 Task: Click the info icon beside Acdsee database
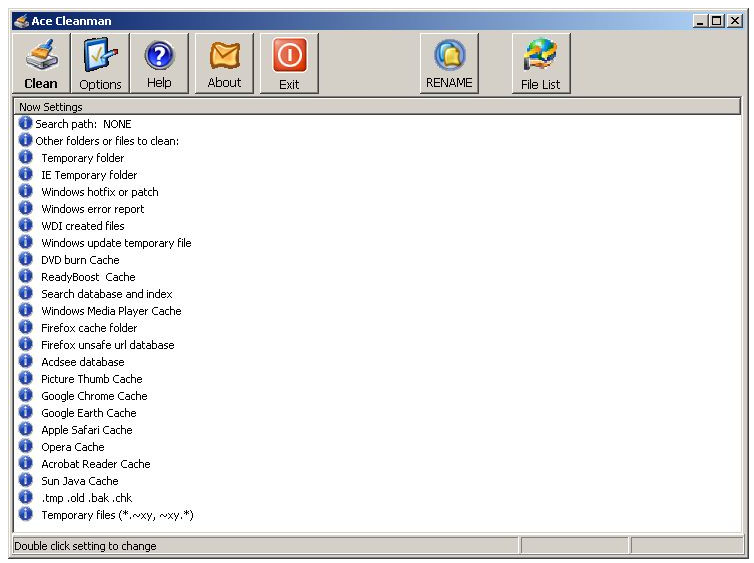click(x=25, y=362)
